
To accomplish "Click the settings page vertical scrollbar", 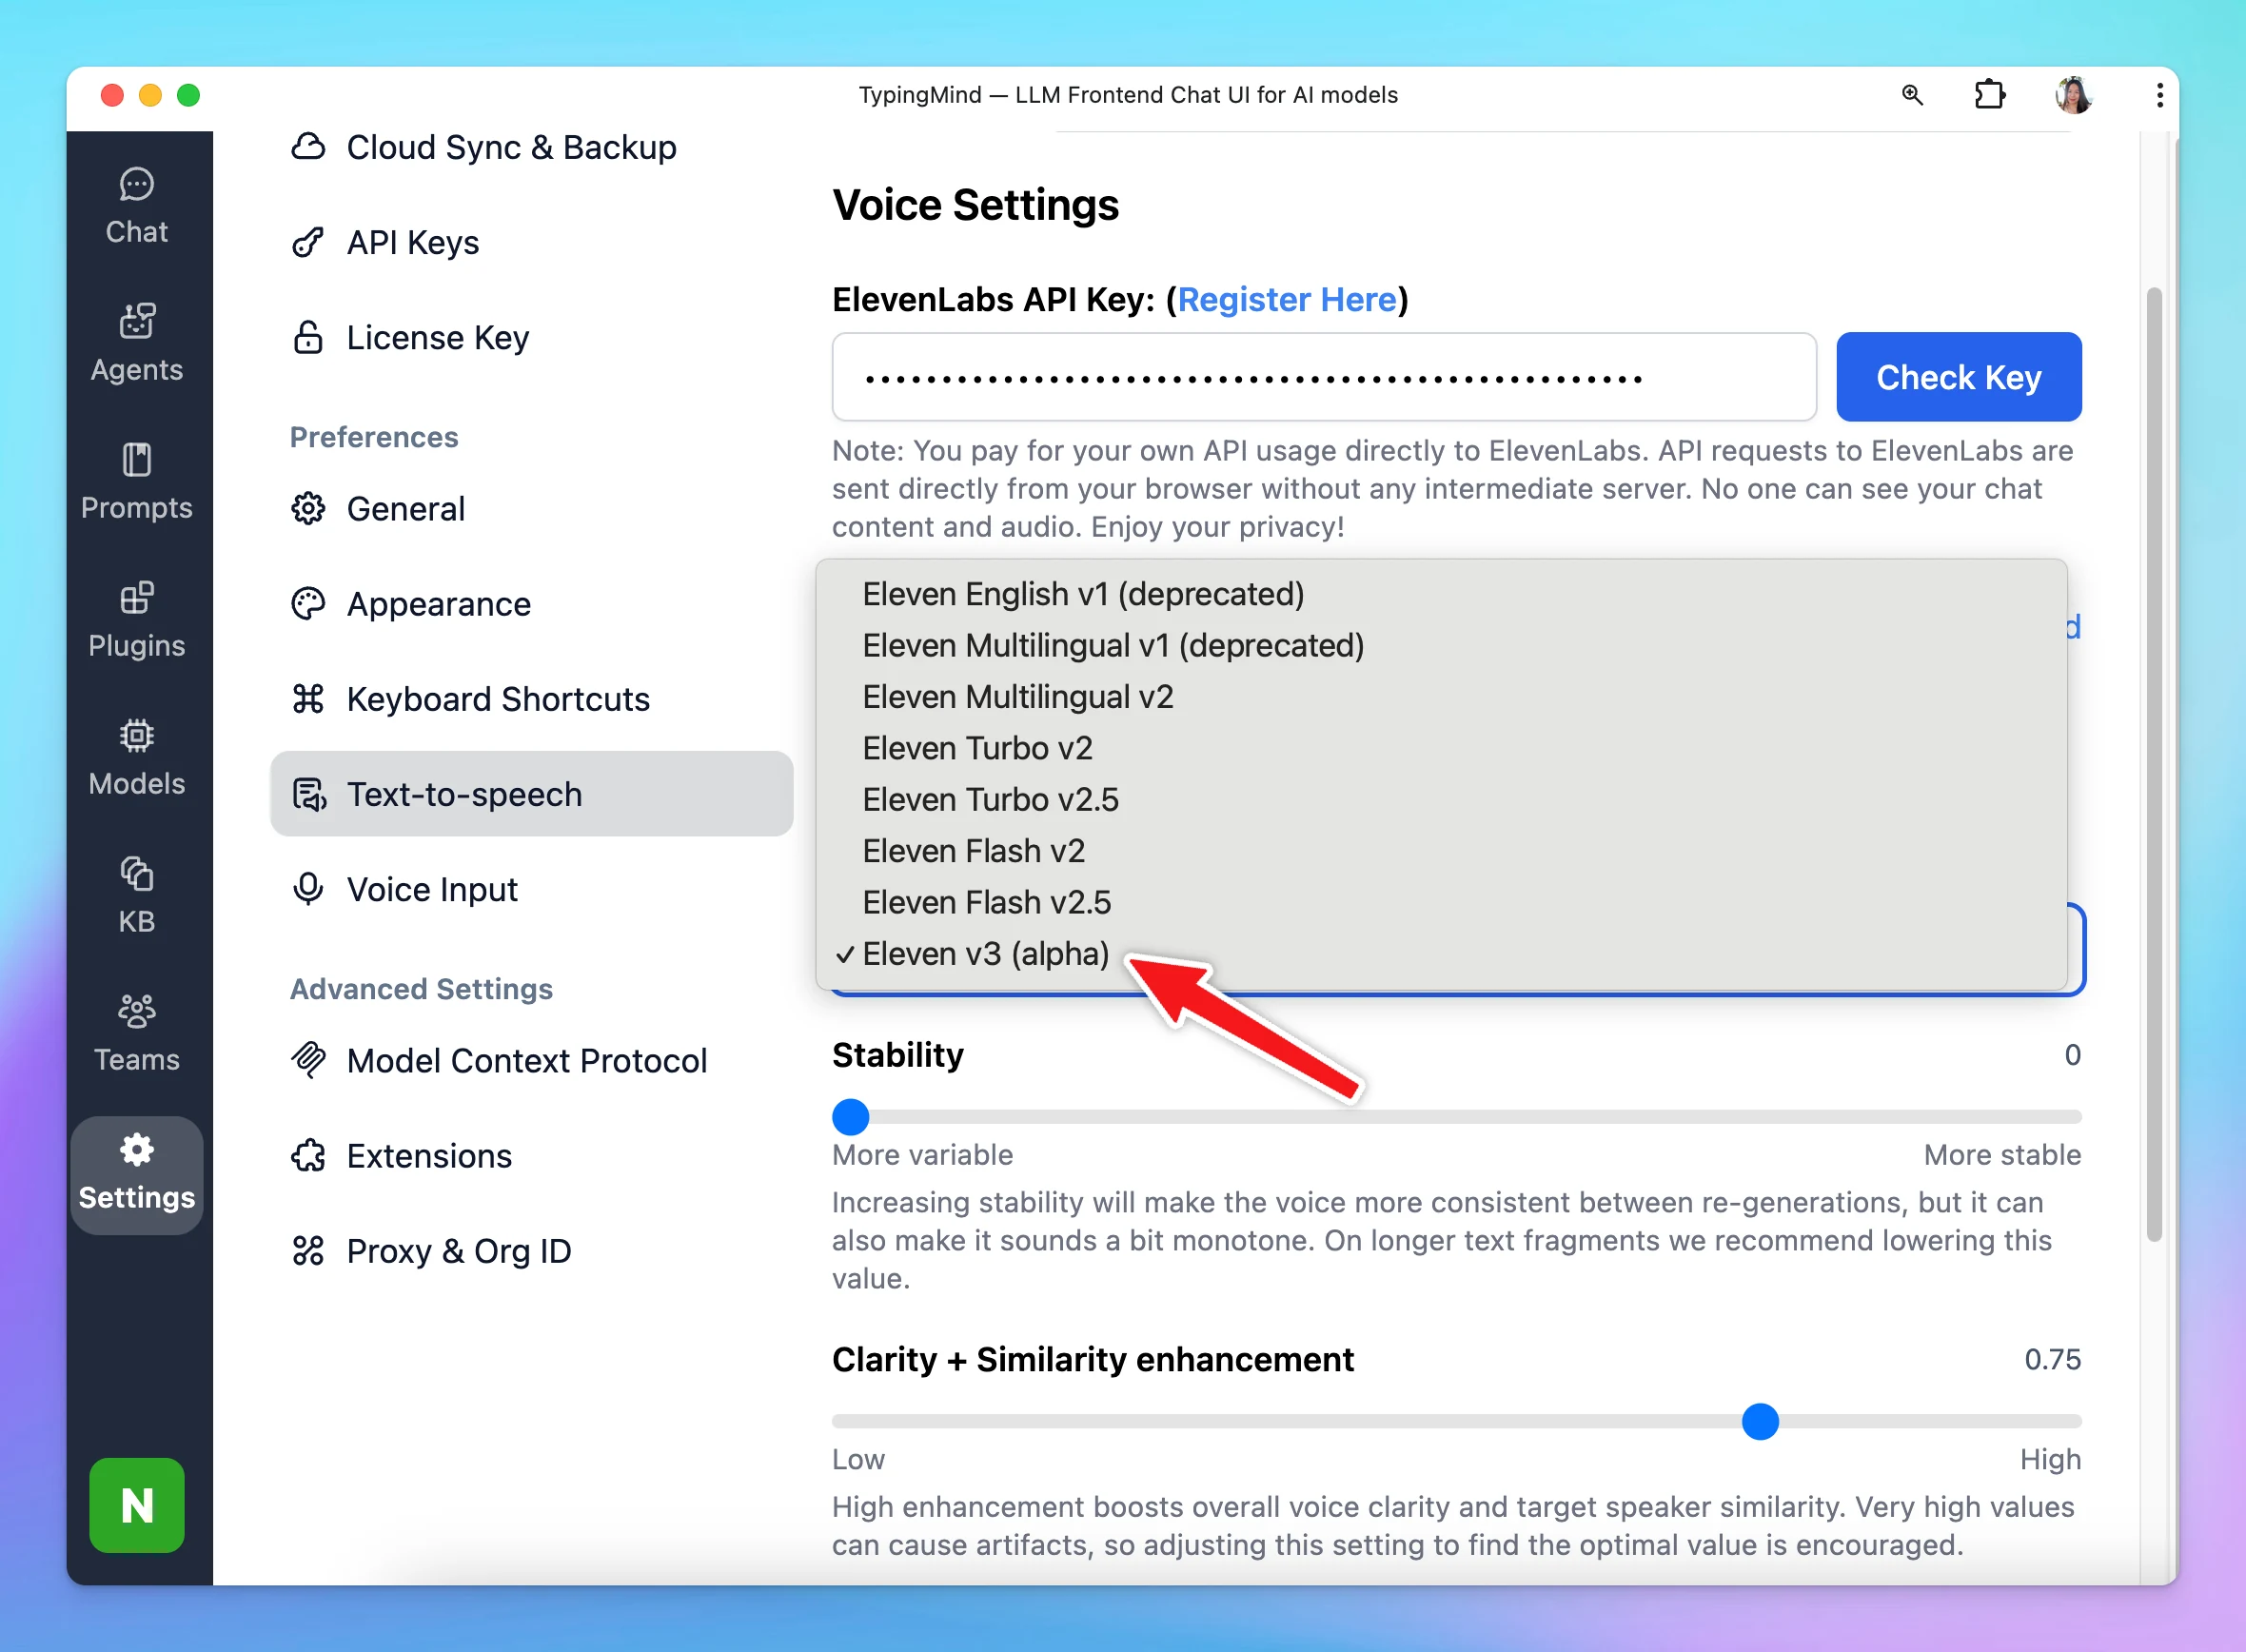I will pyautogui.click(x=2154, y=765).
